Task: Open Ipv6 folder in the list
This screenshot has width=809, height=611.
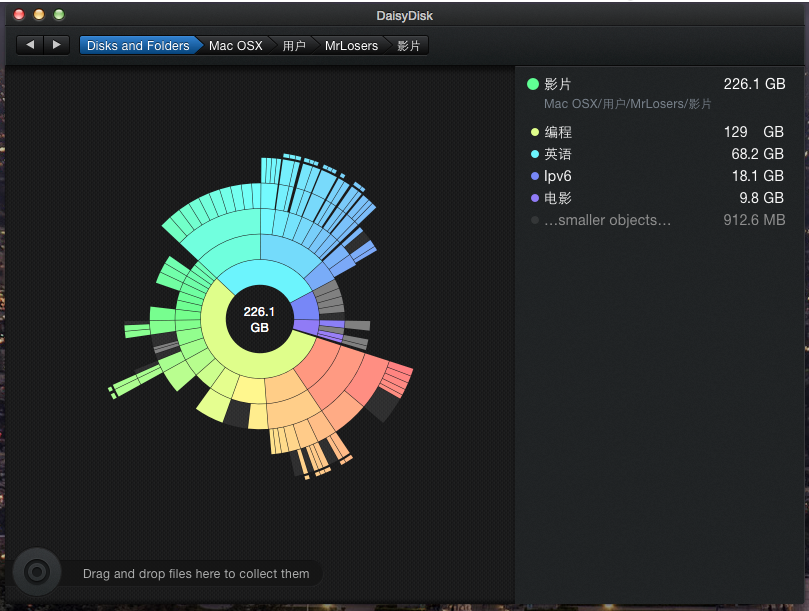Action: pos(657,176)
